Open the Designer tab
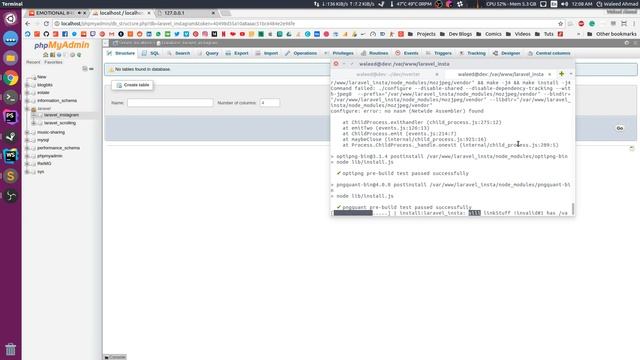 (506, 53)
